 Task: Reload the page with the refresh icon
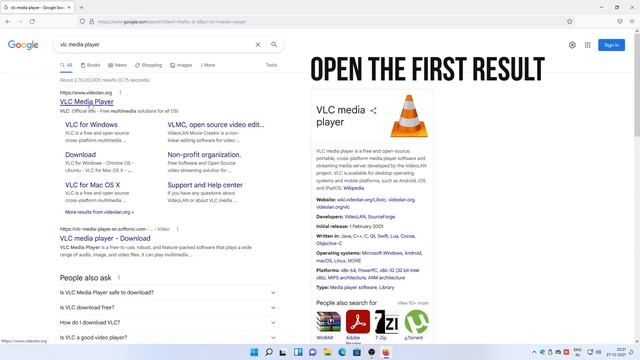coord(32,21)
